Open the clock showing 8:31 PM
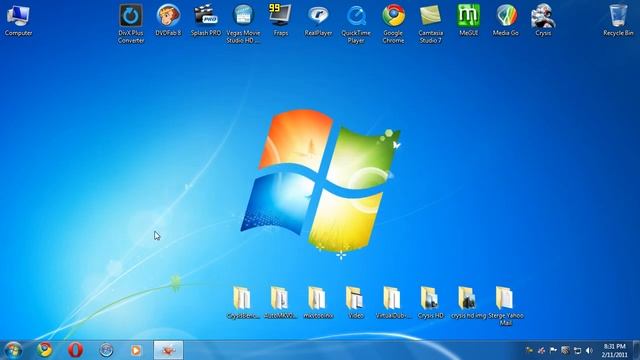The image size is (640, 360). point(614,350)
